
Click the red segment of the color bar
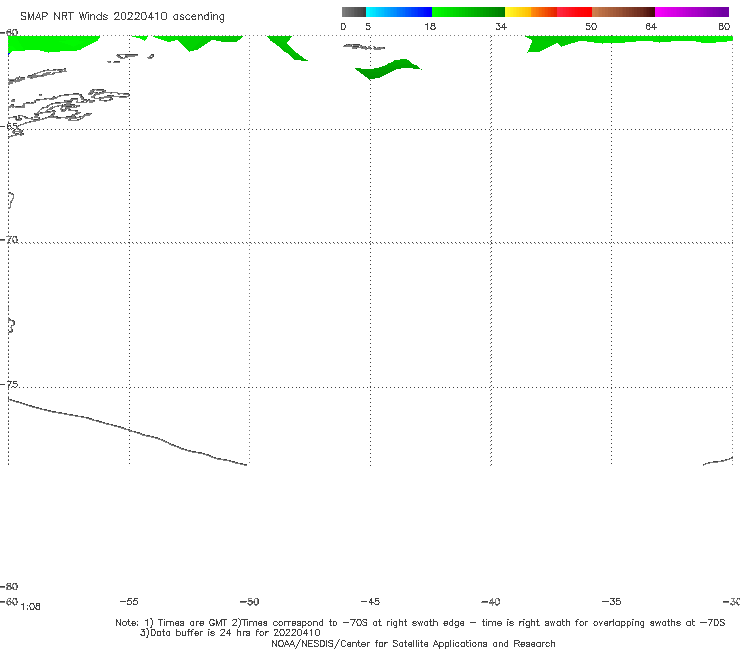click(574, 12)
